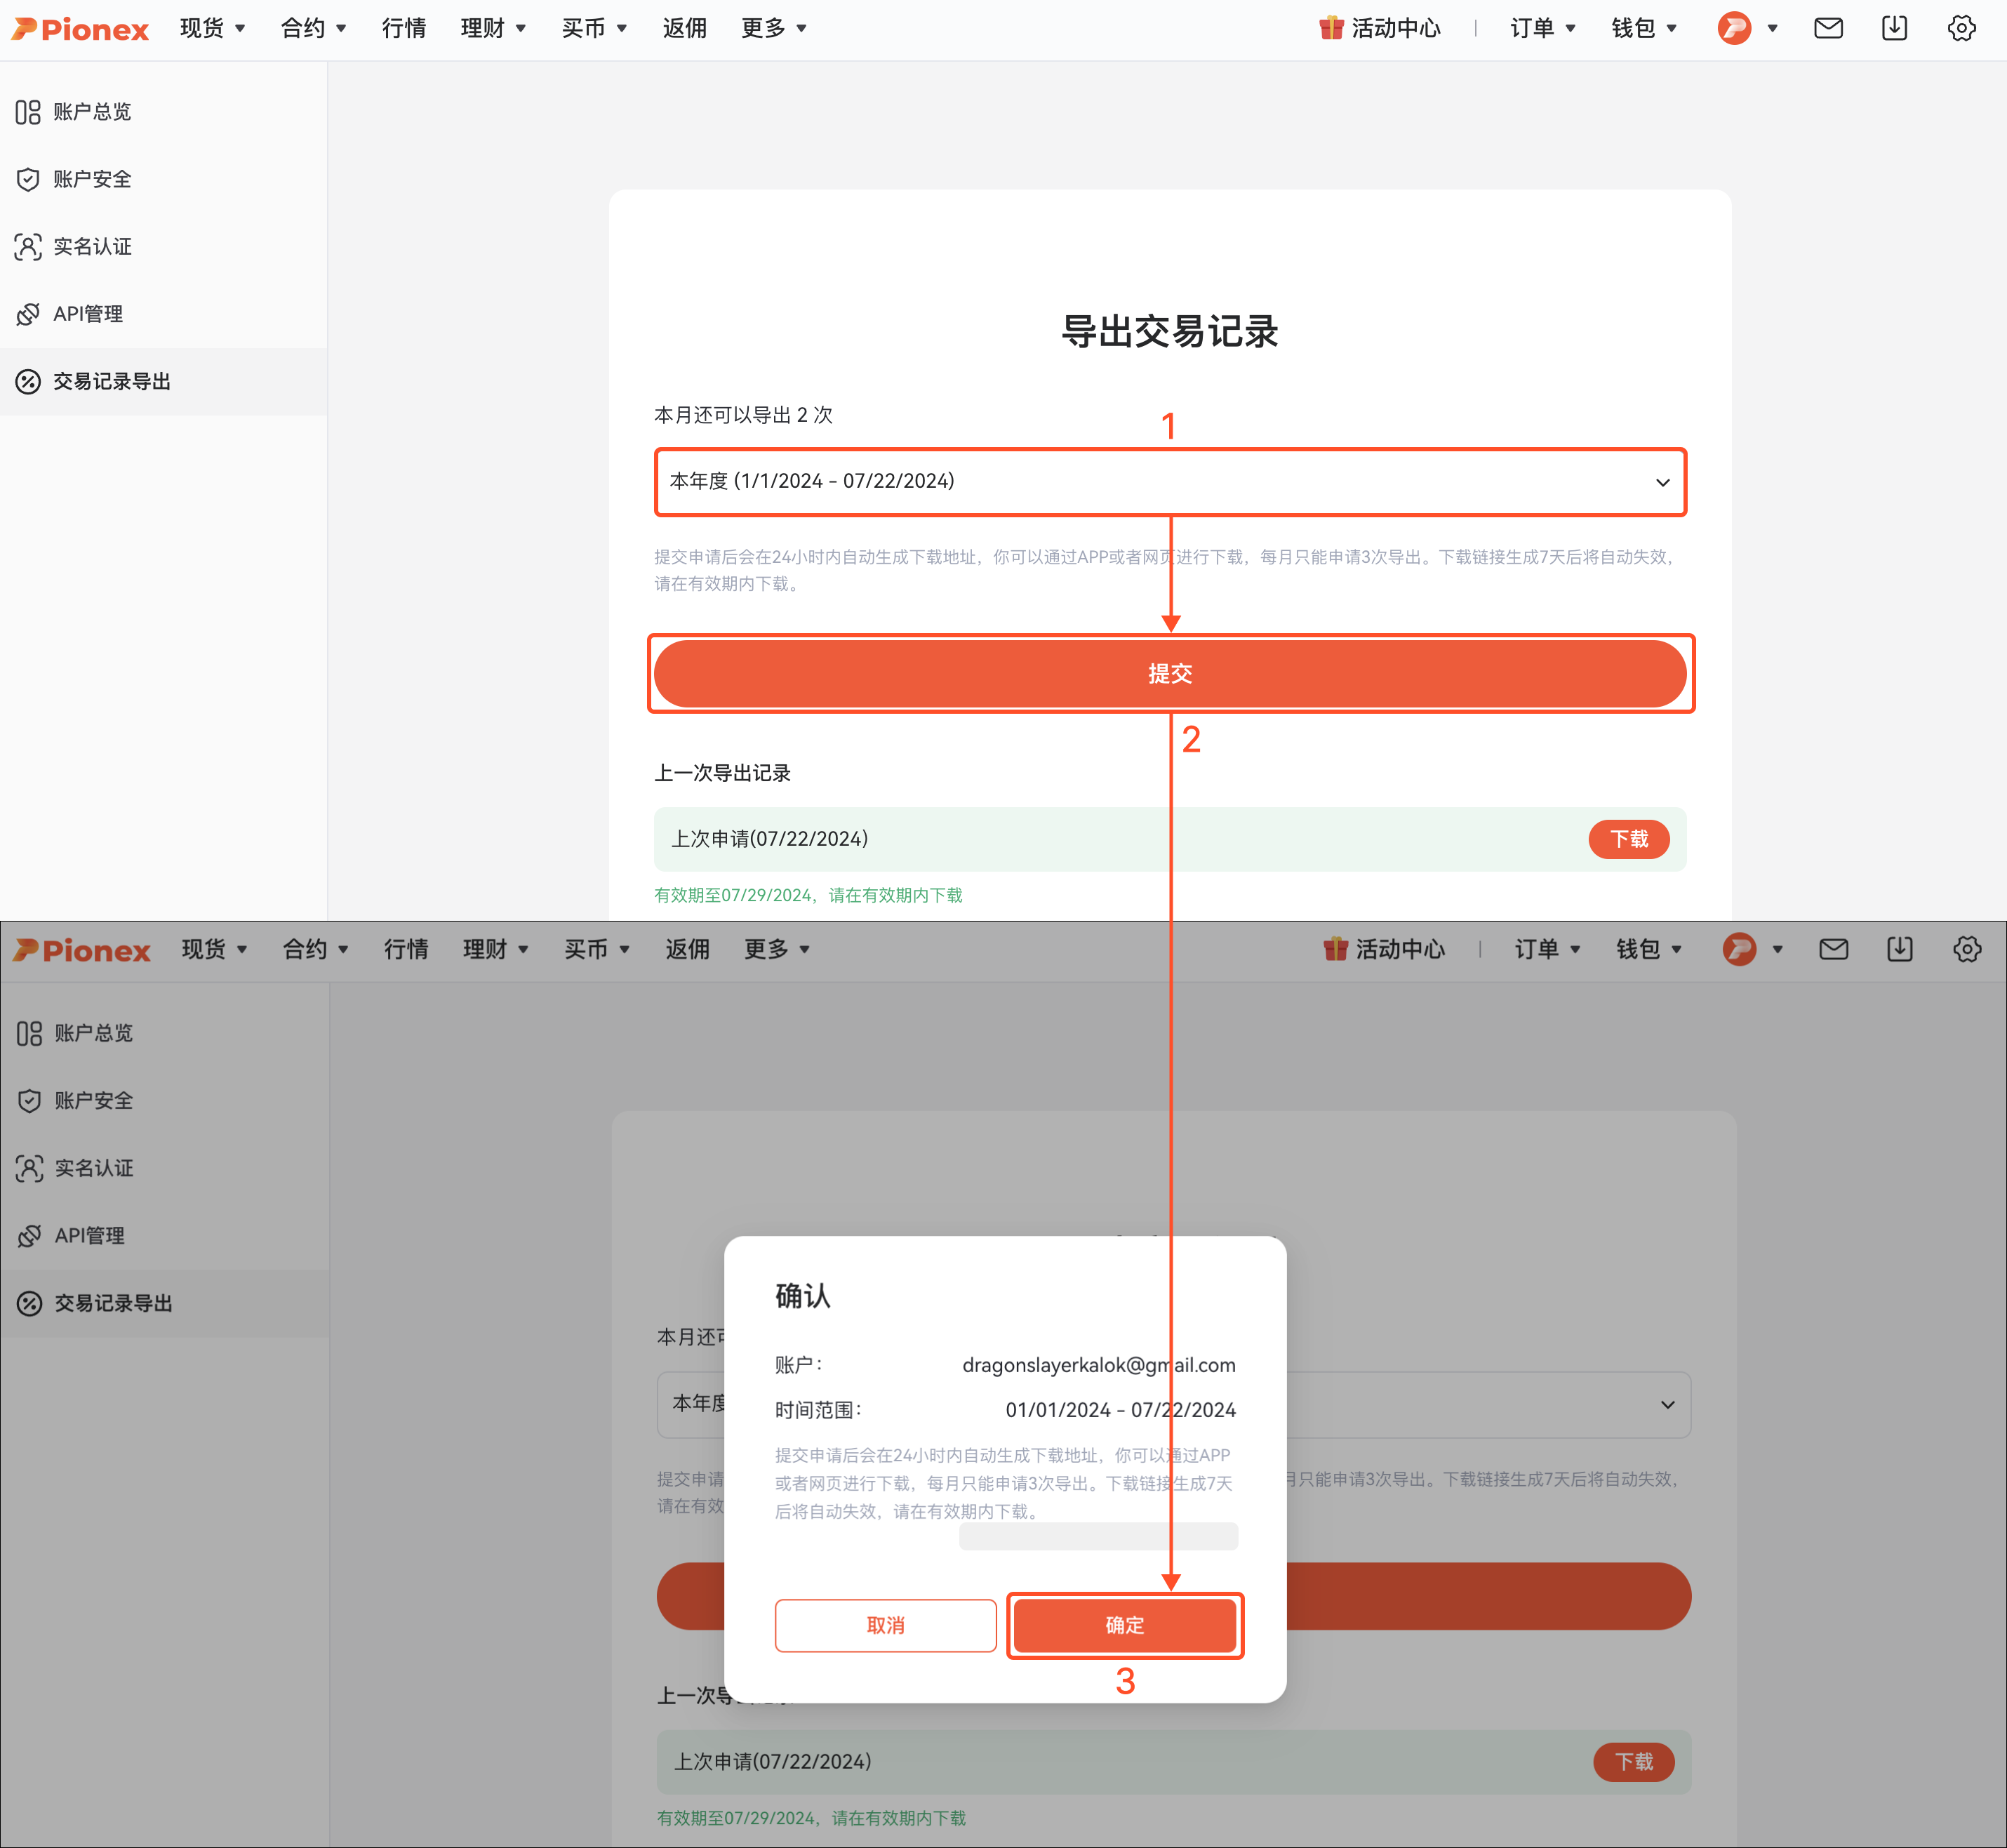
Task: Go to 行情 in the bottom screenshot navbar
Action: pyautogui.click(x=406, y=949)
